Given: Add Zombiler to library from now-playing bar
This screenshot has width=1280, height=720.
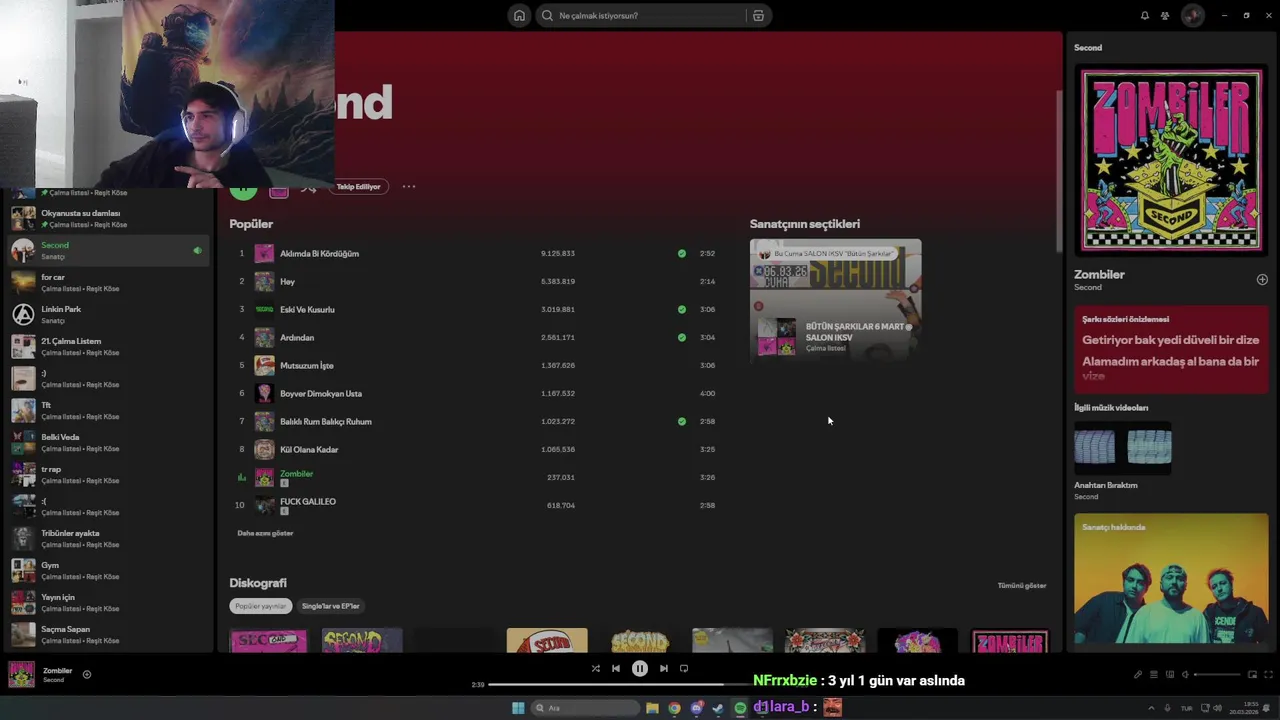Looking at the screenshot, I should [86, 674].
